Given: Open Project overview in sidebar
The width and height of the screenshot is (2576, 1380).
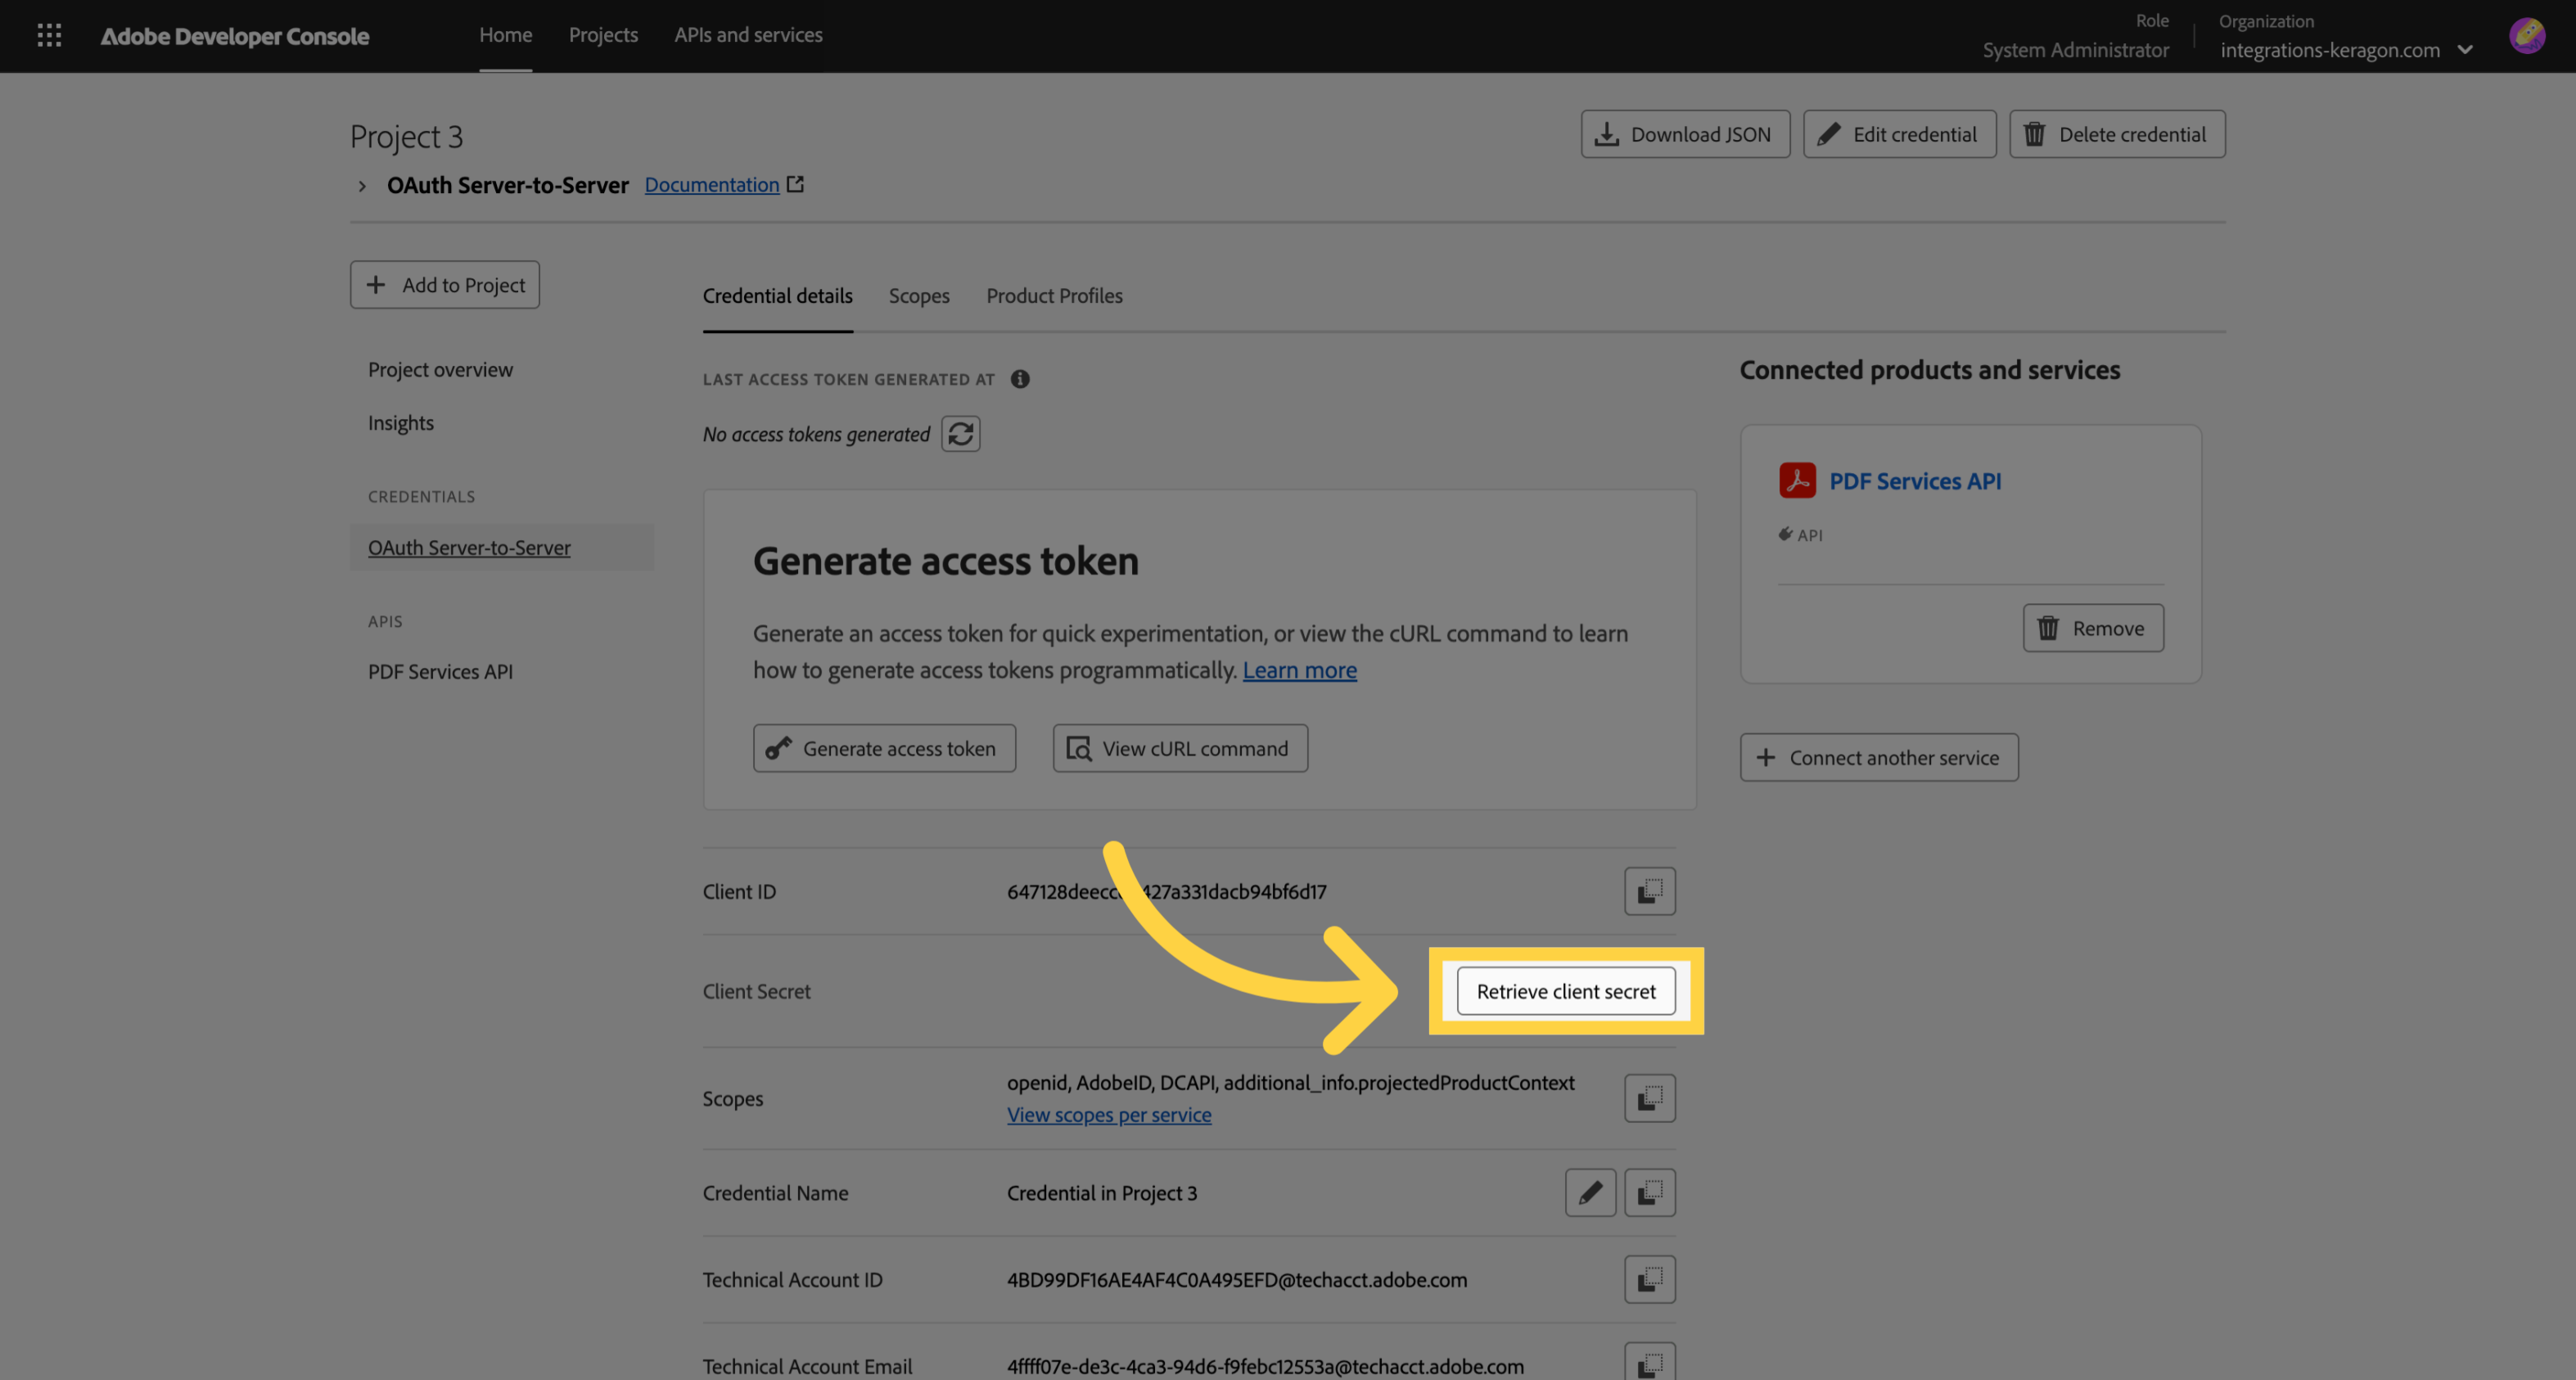Looking at the screenshot, I should [440, 370].
